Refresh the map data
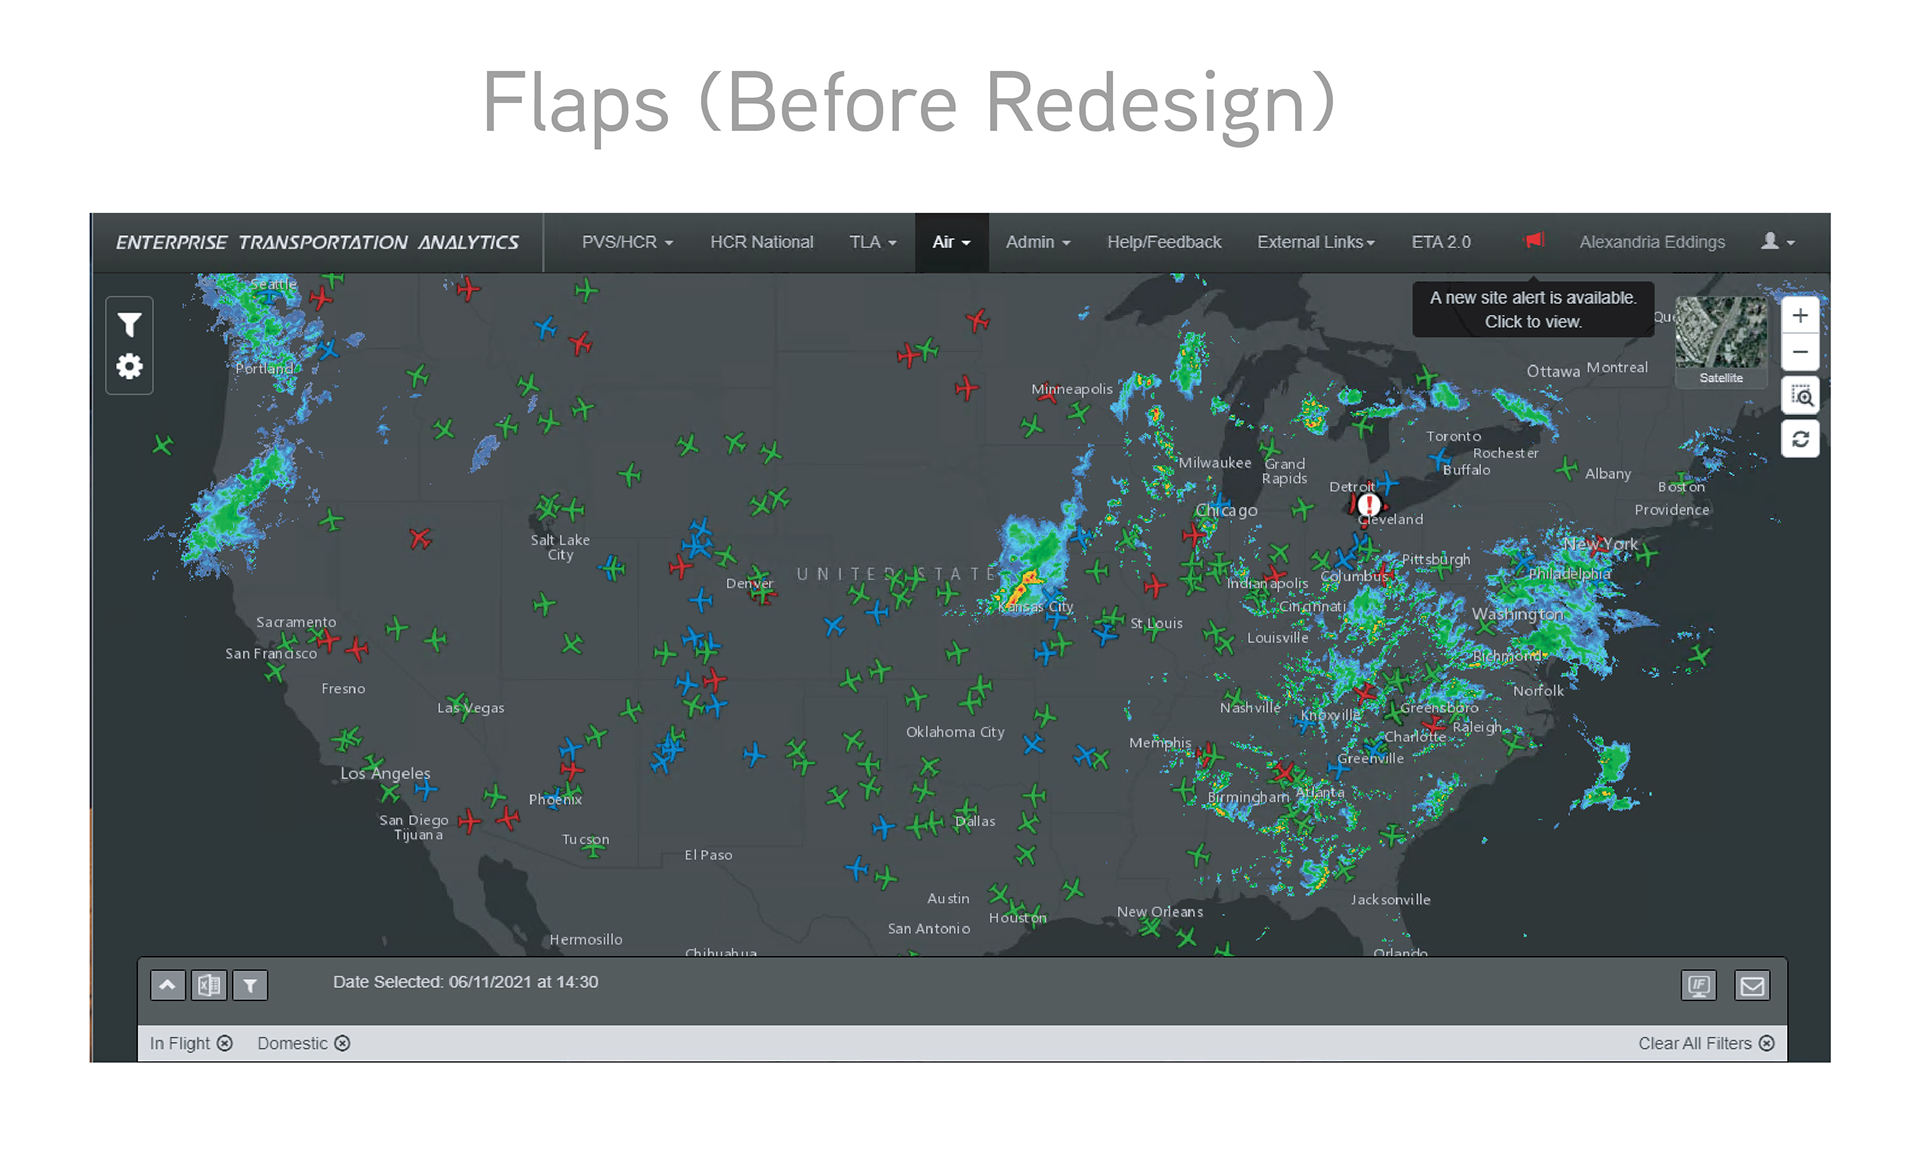The image size is (1920, 1158). pos(1800,439)
